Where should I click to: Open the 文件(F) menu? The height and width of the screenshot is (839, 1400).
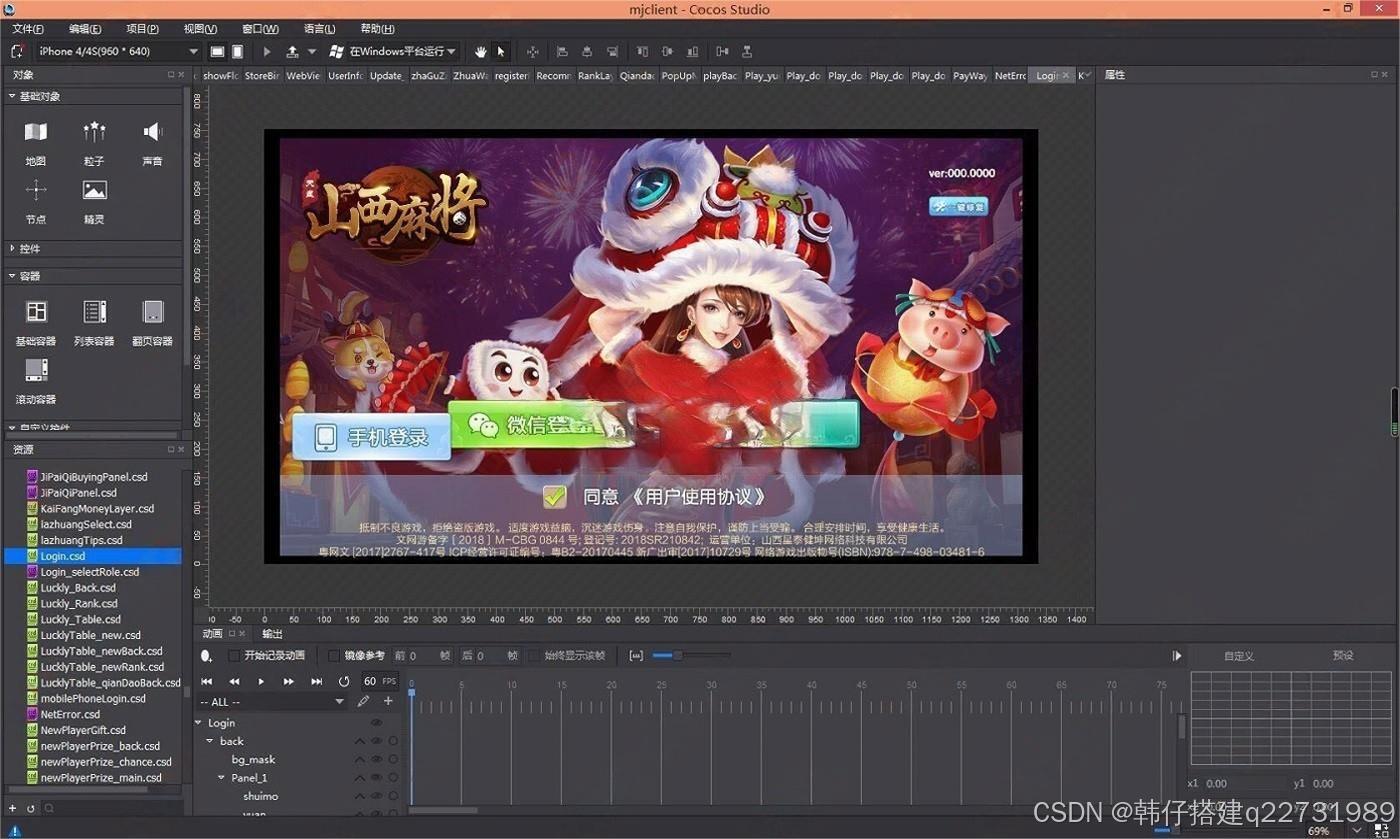tap(28, 29)
